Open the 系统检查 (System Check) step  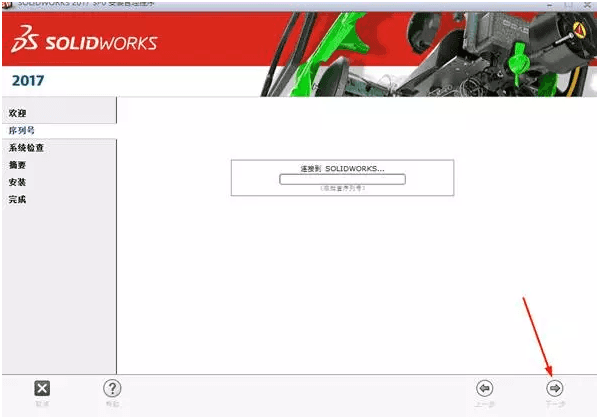point(26,148)
